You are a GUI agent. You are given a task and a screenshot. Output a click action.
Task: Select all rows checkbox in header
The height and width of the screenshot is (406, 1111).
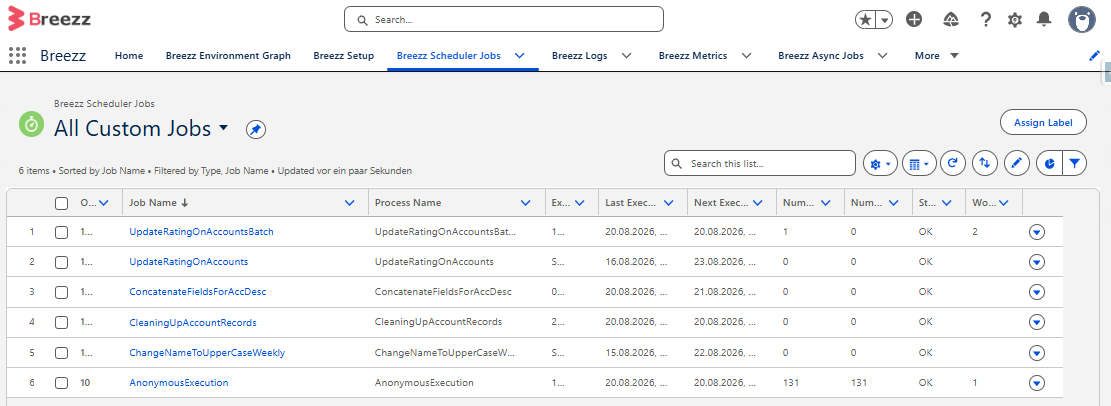[62, 203]
